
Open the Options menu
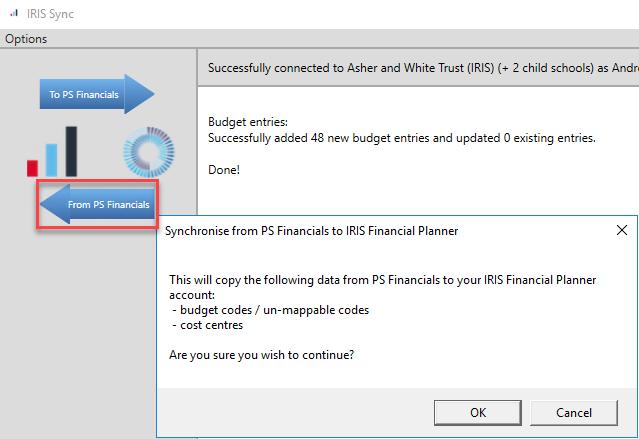point(26,39)
